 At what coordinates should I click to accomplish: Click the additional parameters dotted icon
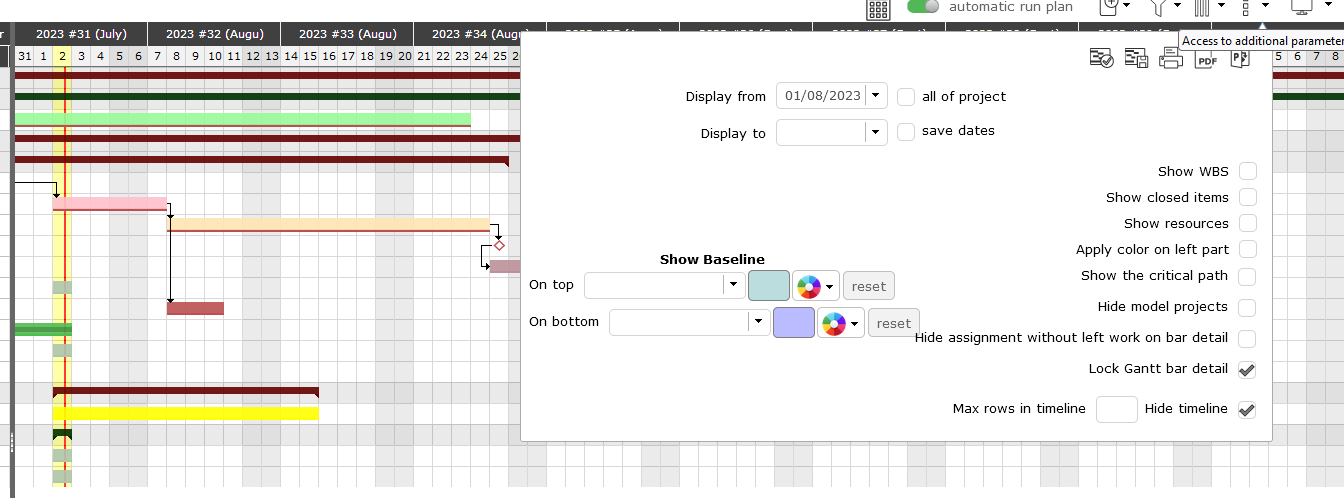point(1247,7)
